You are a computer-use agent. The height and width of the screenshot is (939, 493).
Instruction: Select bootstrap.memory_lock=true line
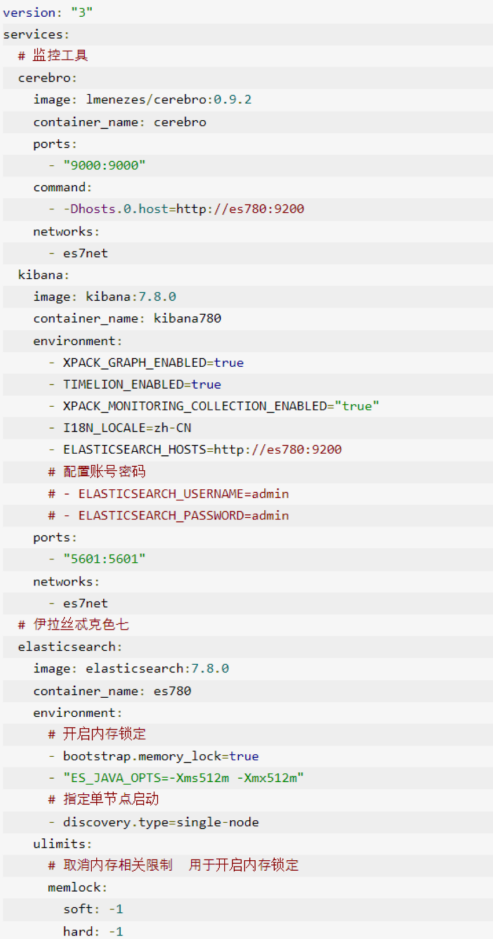(x=153, y=756)
